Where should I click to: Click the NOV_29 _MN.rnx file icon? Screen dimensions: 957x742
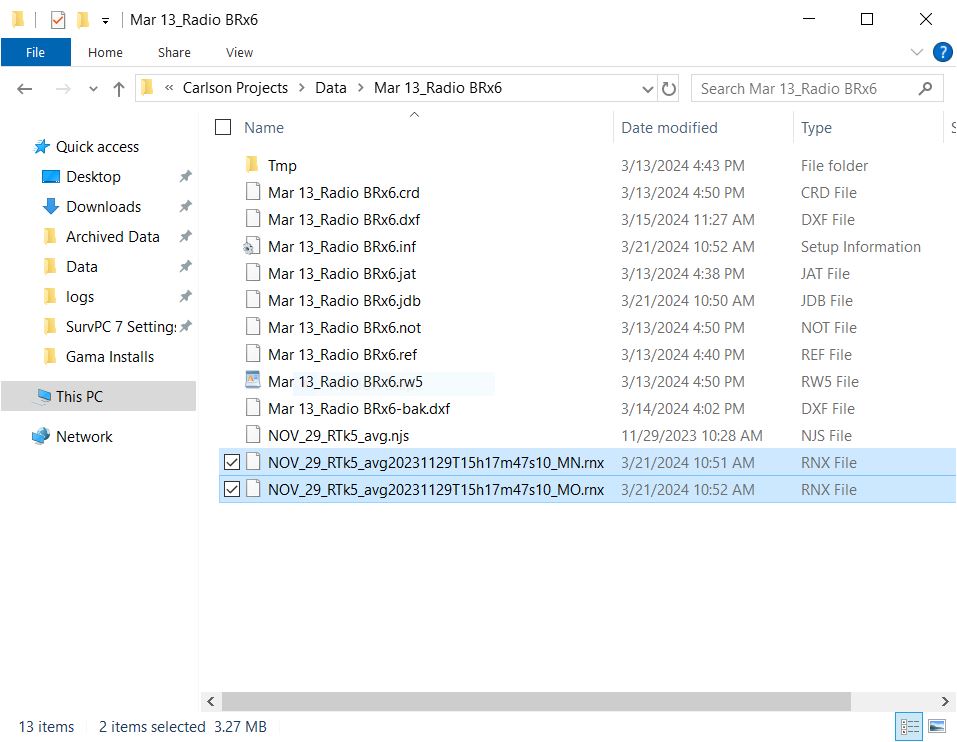[x=253, y=462]
